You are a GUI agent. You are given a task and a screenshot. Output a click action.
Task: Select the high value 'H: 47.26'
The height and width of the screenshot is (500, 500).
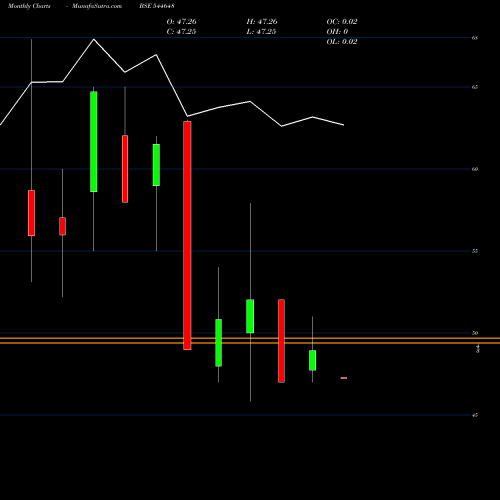click(x=262, y=21)
